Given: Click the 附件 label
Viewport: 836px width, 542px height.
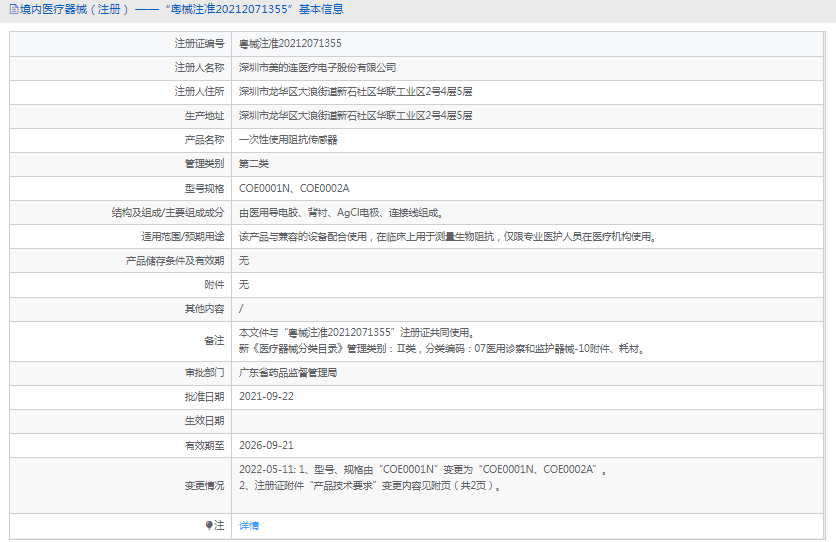Looking at the screenshot, I should coord(214,285).
